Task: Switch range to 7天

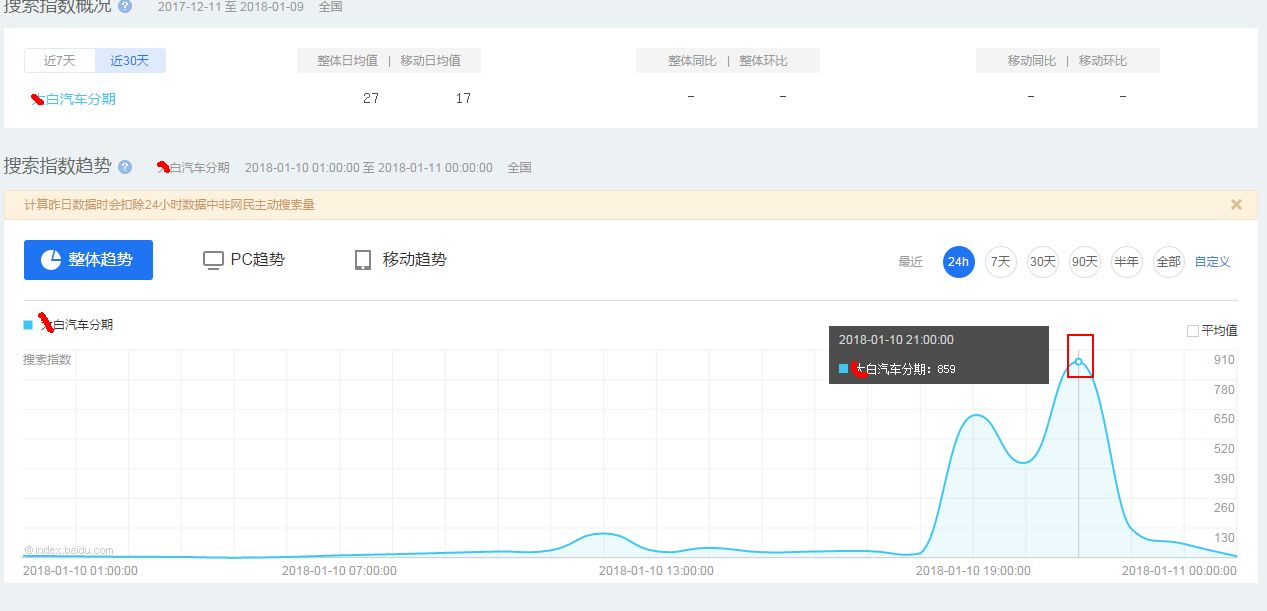Action: coord(1000,262)
